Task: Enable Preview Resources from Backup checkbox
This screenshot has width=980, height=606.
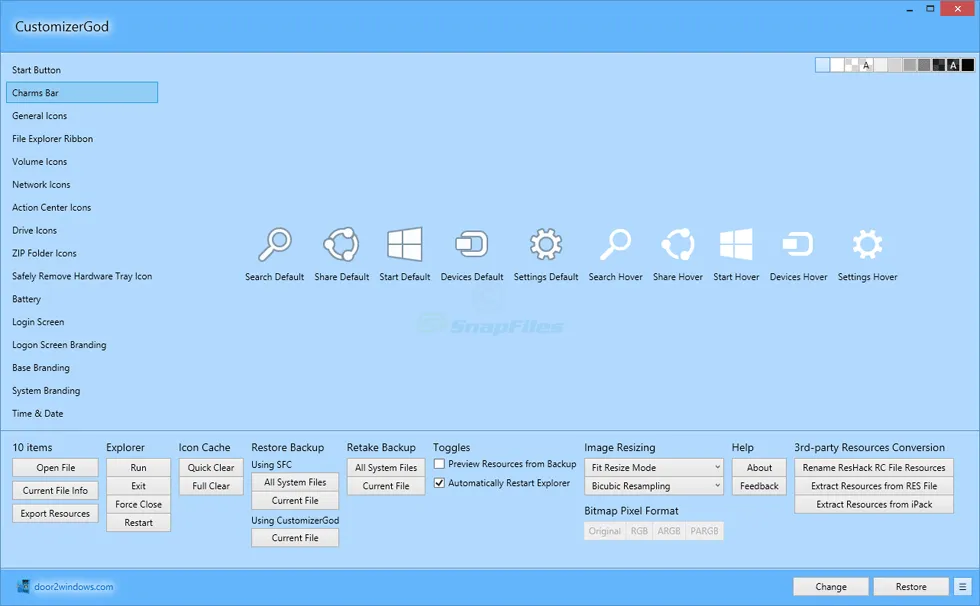Action: click(x=440, y=464)
